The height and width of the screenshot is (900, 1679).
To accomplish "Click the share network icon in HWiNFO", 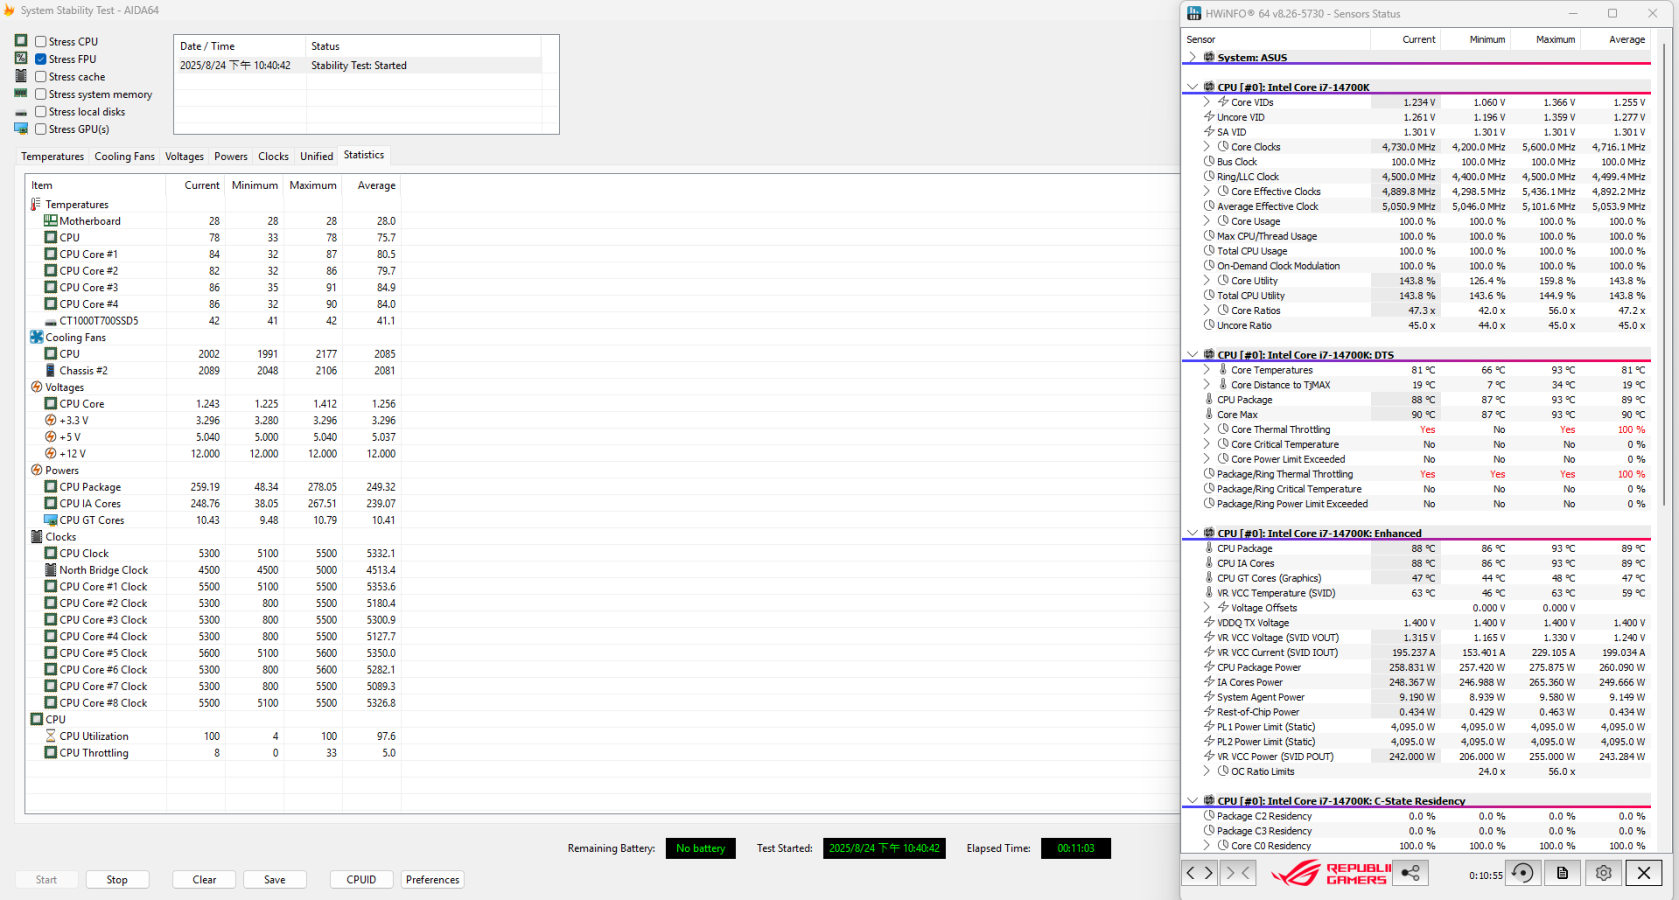I will point(1410,873).
